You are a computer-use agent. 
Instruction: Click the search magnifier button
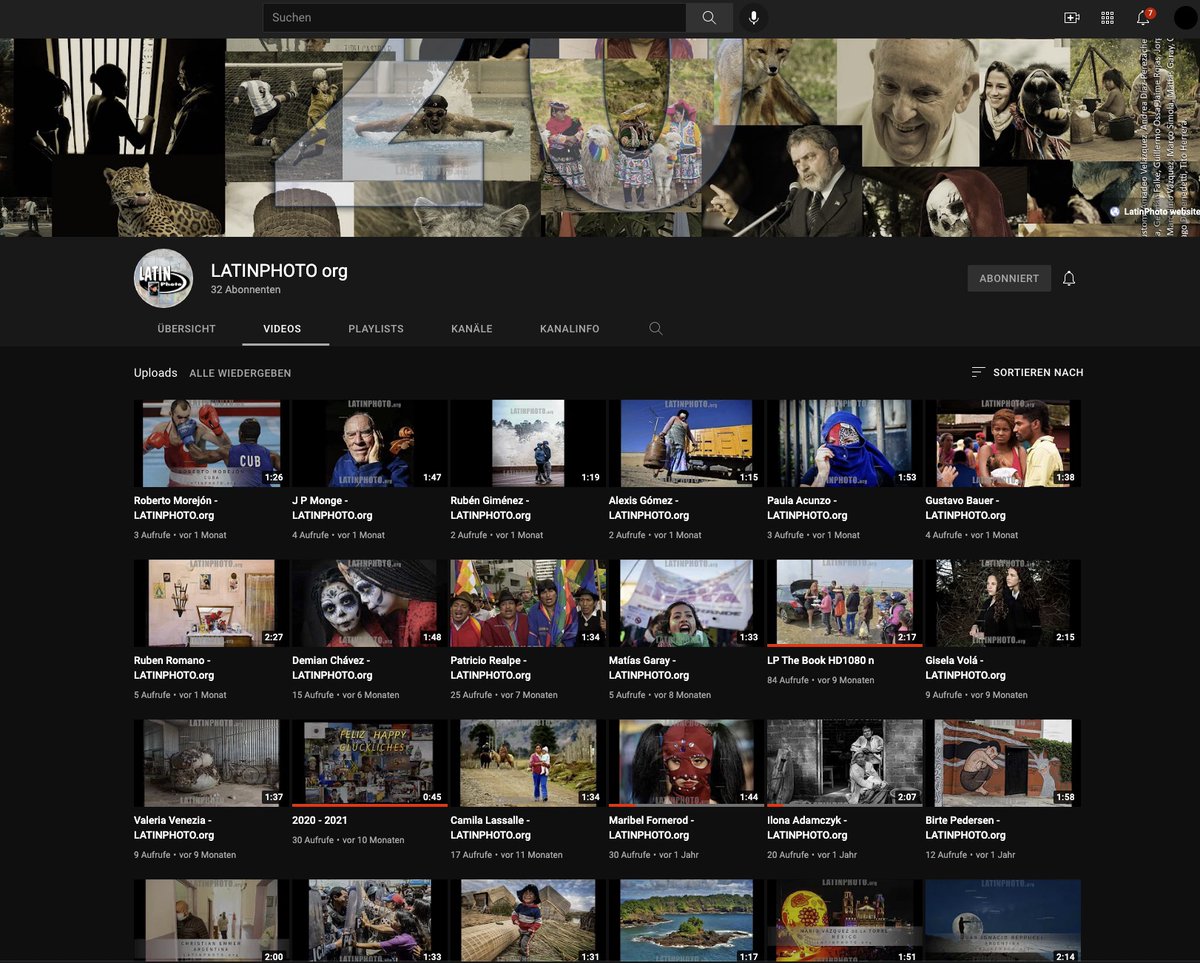[x=709, y=17]
